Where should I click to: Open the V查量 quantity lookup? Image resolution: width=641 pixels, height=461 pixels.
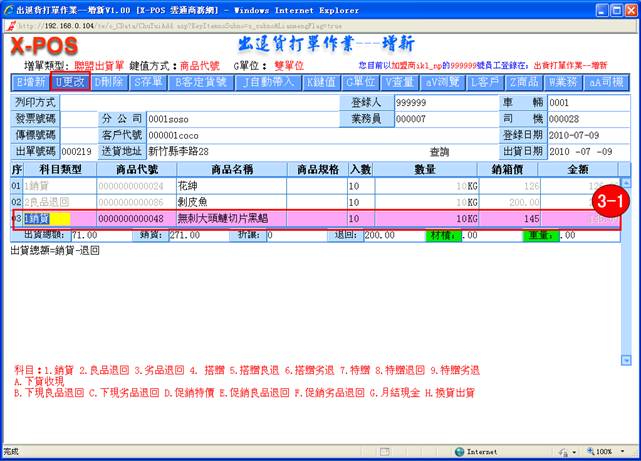click(402, 82)
